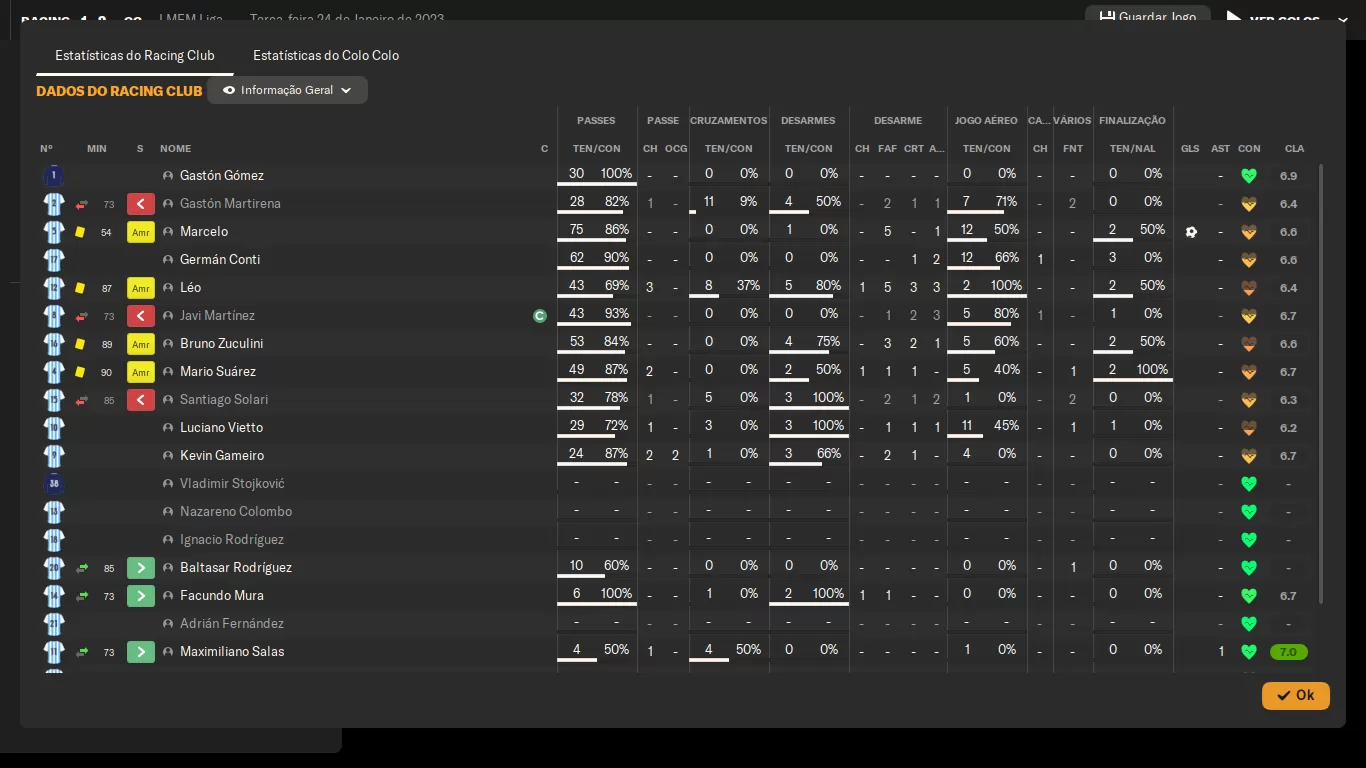Click Mario Suárez's 100% shots on target
This screenshot has width=1366, height=768.
1152,370
